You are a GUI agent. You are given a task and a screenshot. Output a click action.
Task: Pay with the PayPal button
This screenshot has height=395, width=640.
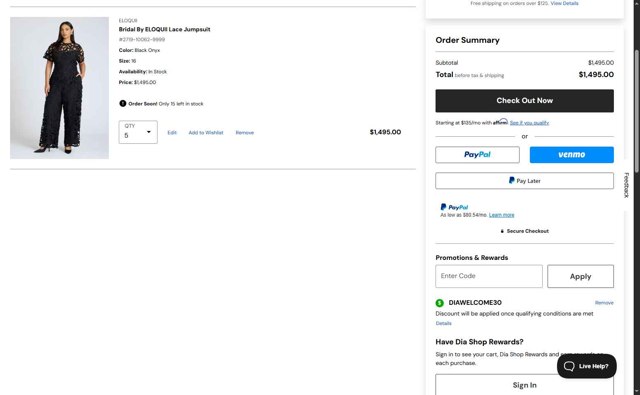pos(477,155)
